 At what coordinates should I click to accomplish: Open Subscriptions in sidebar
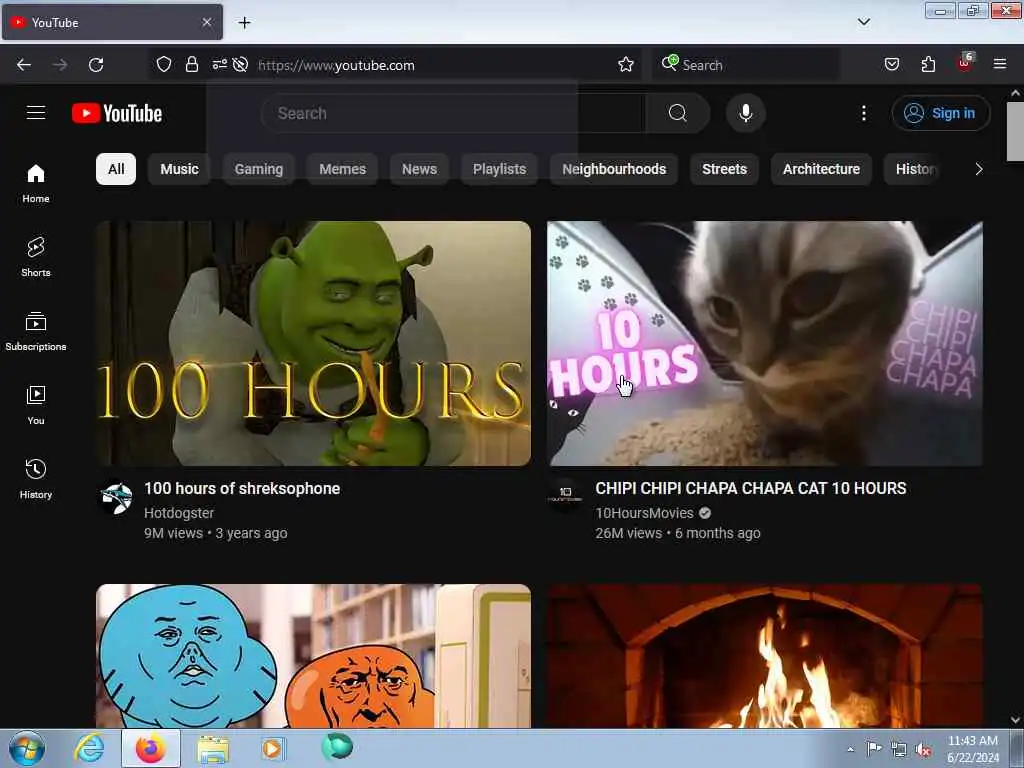coord(36,331)
